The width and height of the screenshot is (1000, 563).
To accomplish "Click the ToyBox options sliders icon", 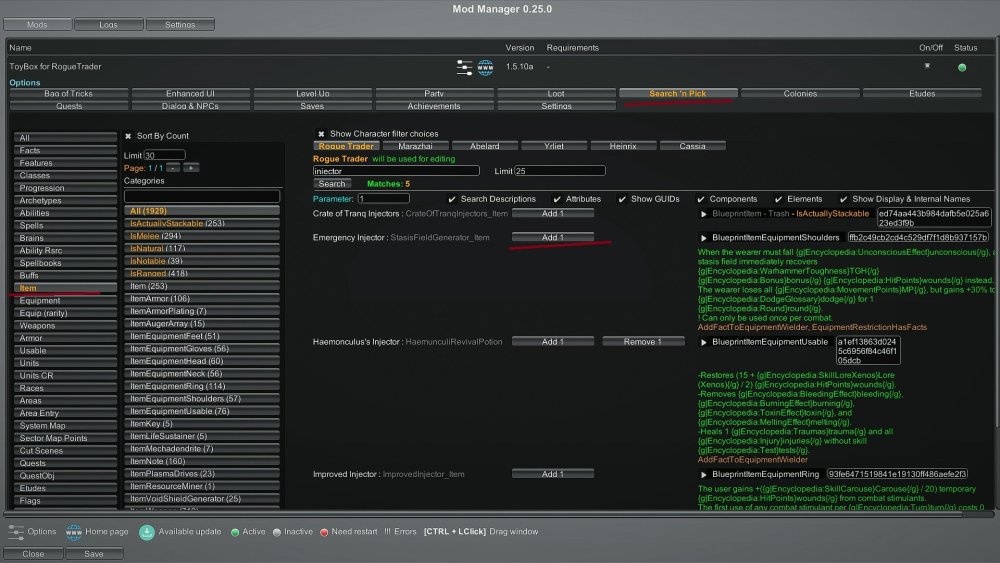I will [464, 67].
